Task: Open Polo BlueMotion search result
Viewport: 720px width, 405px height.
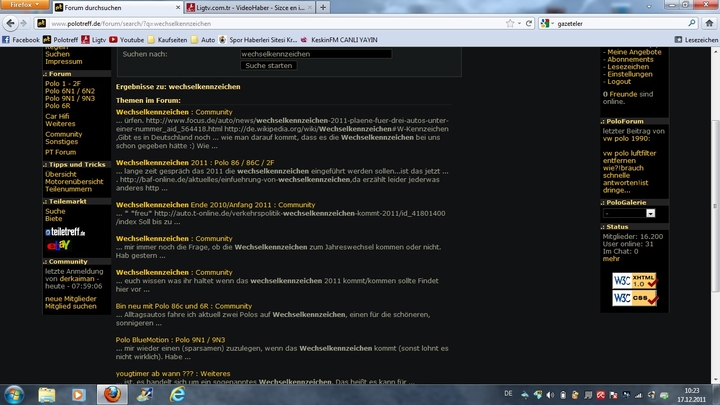Action: point(170,340)
